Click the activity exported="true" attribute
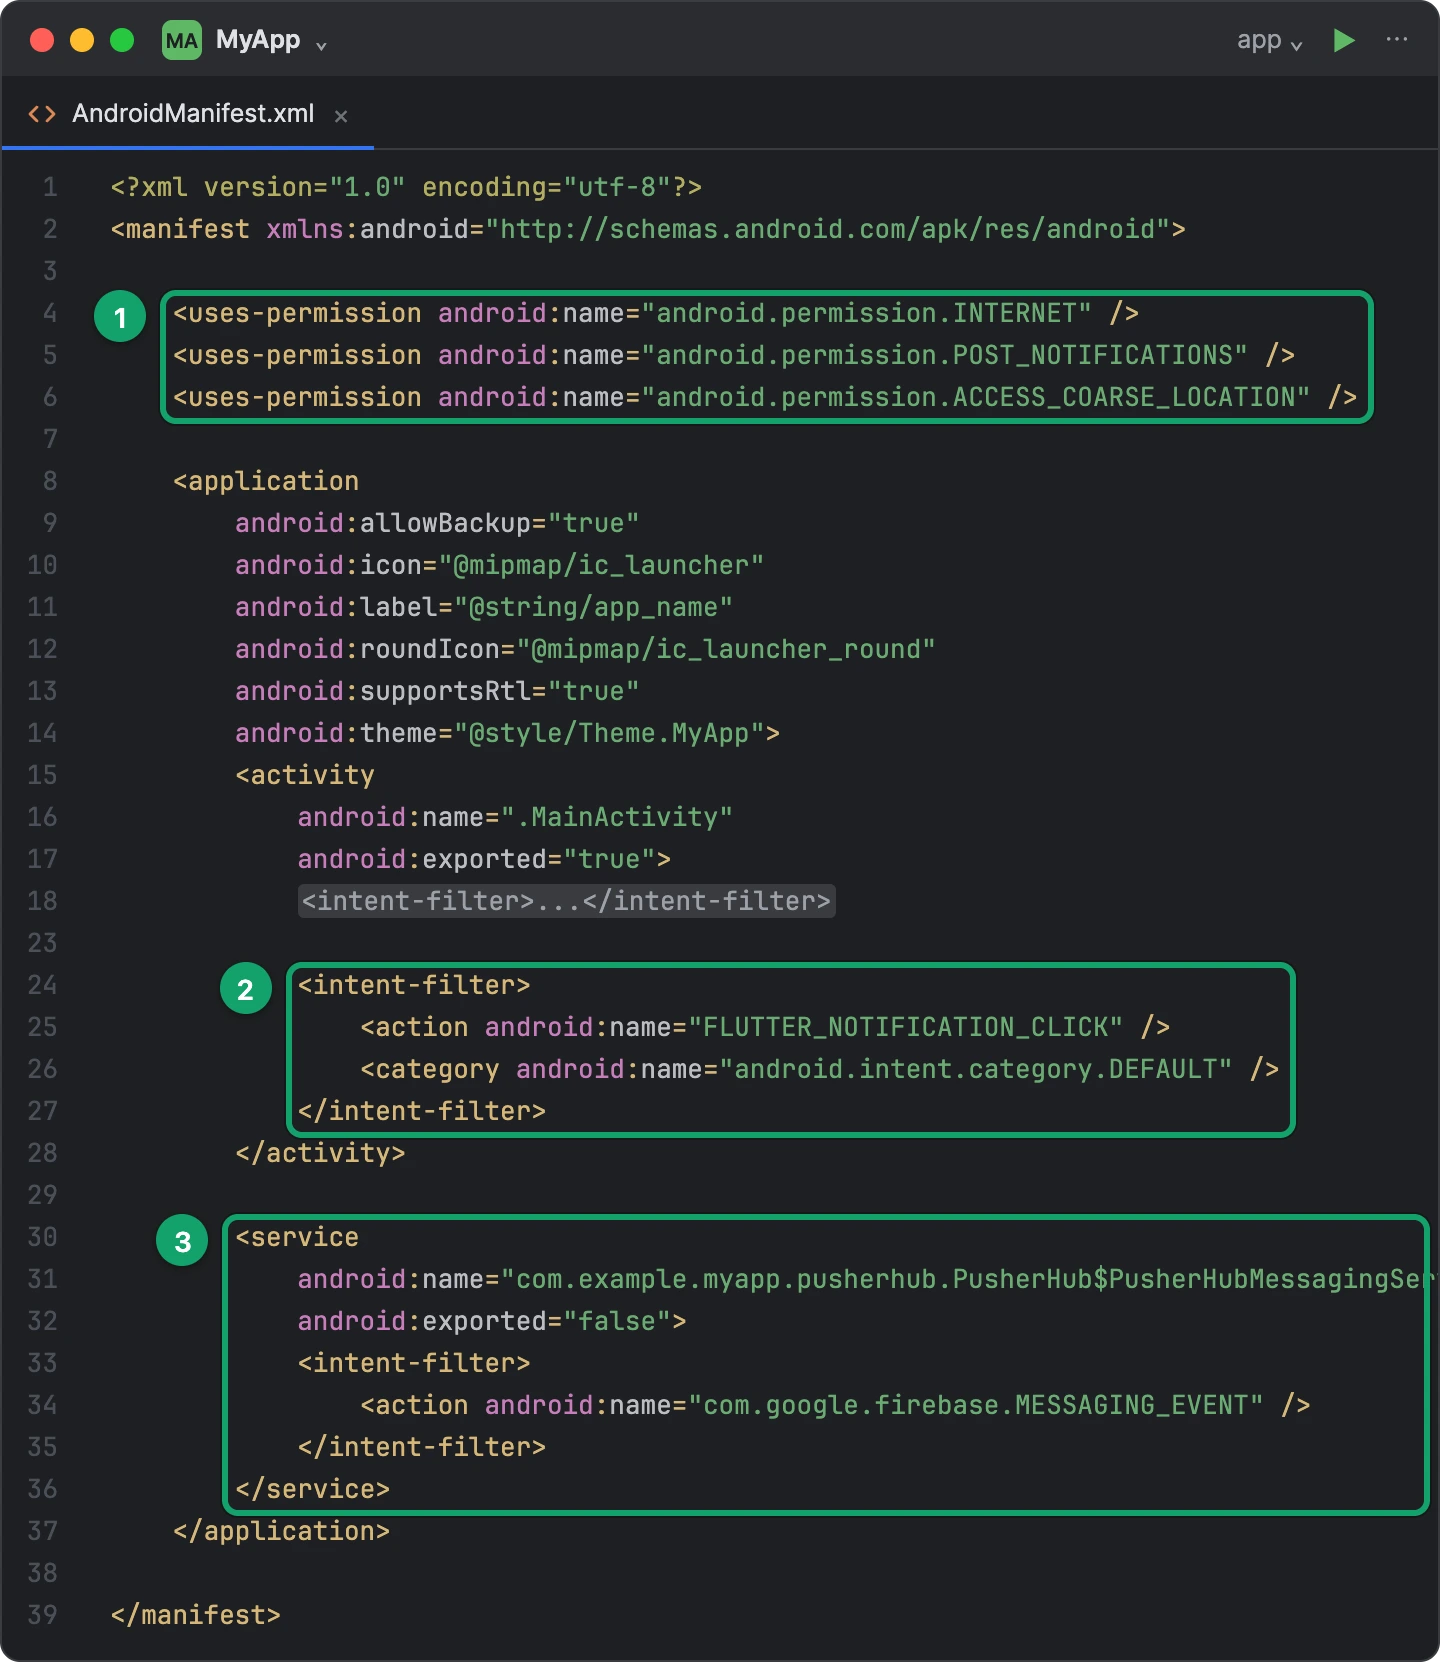 tap(476, 859)
